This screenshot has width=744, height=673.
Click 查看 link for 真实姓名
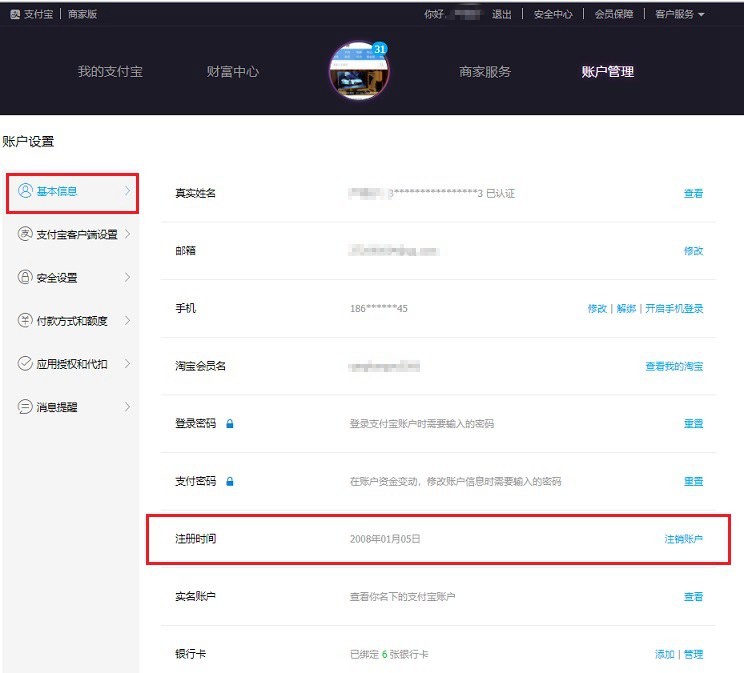point(693,193)
